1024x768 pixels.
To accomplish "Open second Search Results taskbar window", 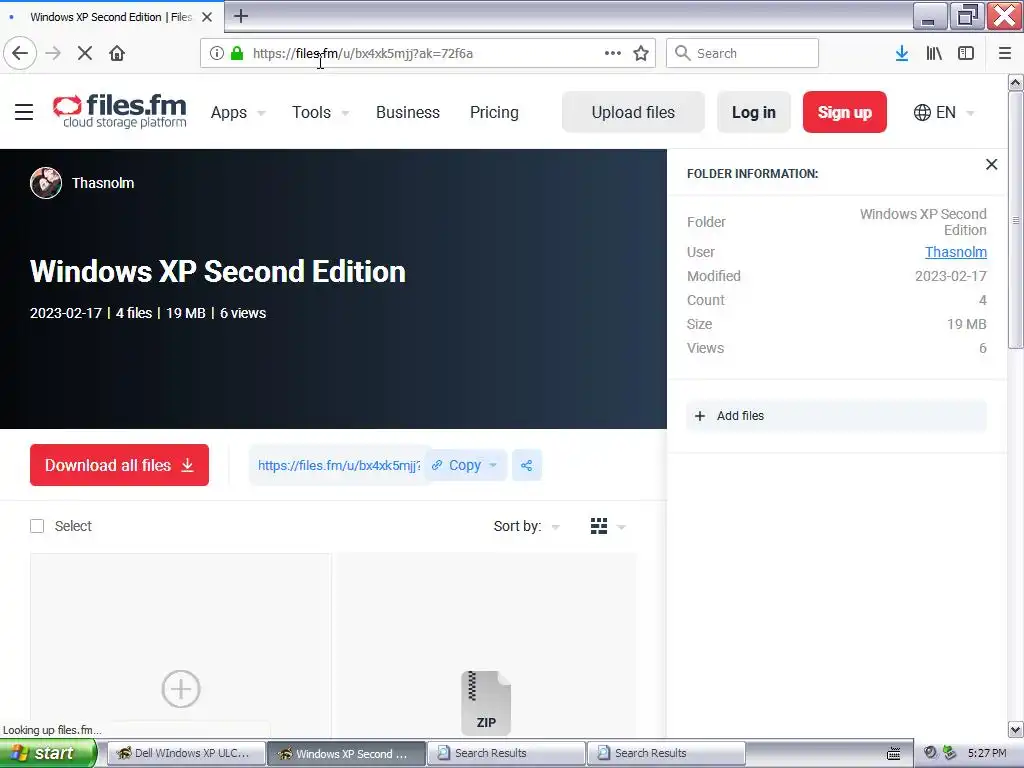I will tap(666, 753).
